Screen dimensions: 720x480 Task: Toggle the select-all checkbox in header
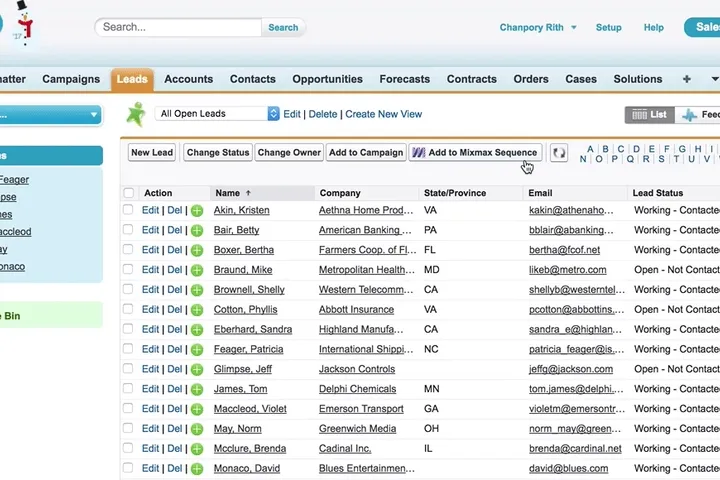tap(129, 193)
